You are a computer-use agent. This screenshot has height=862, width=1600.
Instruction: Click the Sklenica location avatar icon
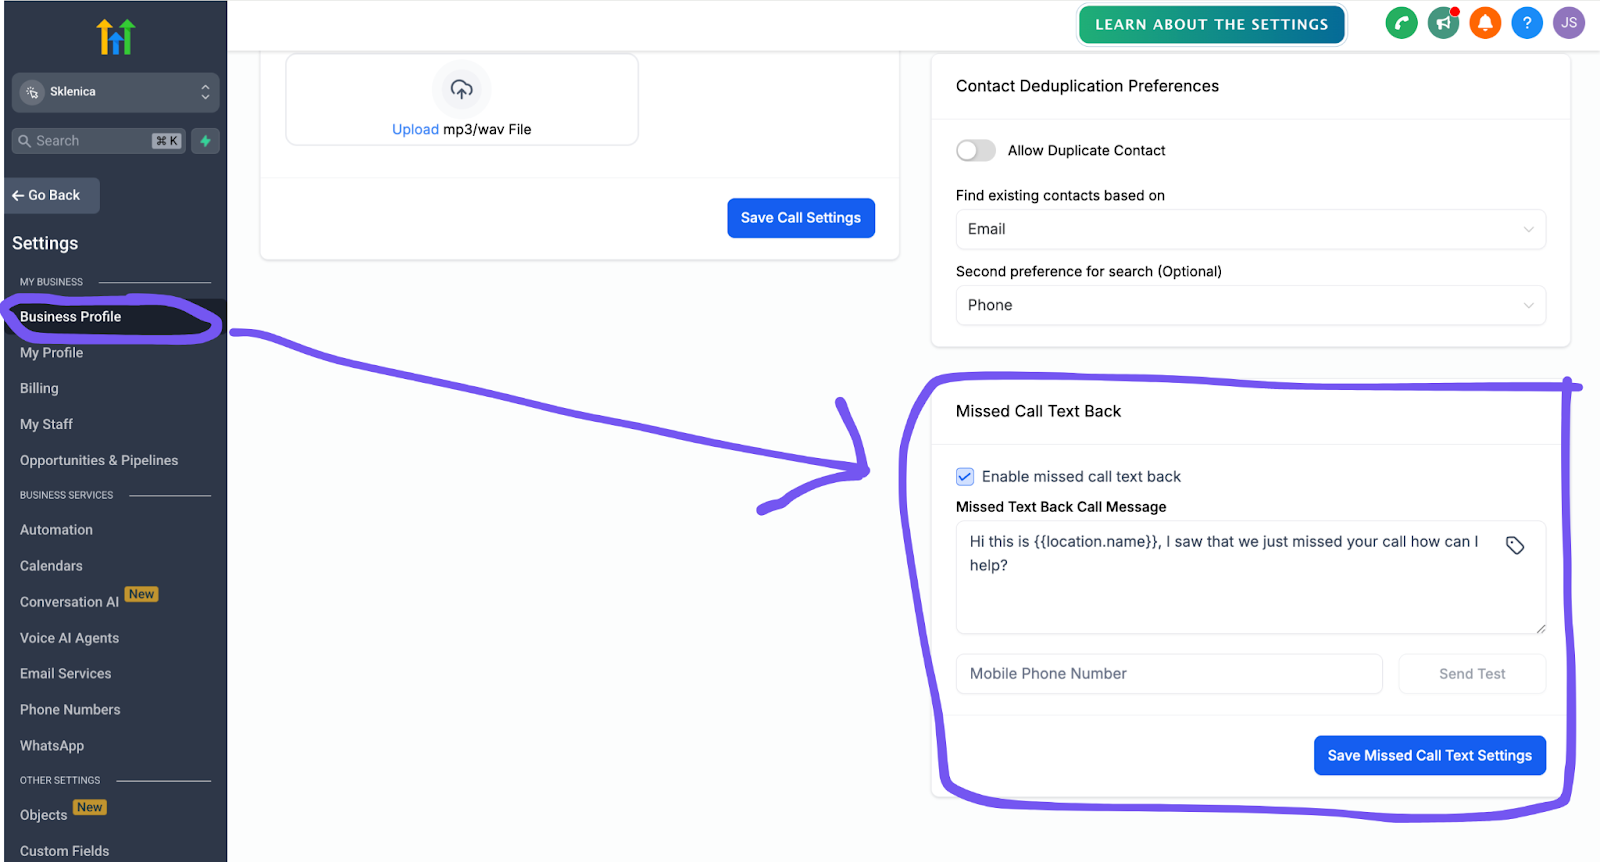[32, 92]
